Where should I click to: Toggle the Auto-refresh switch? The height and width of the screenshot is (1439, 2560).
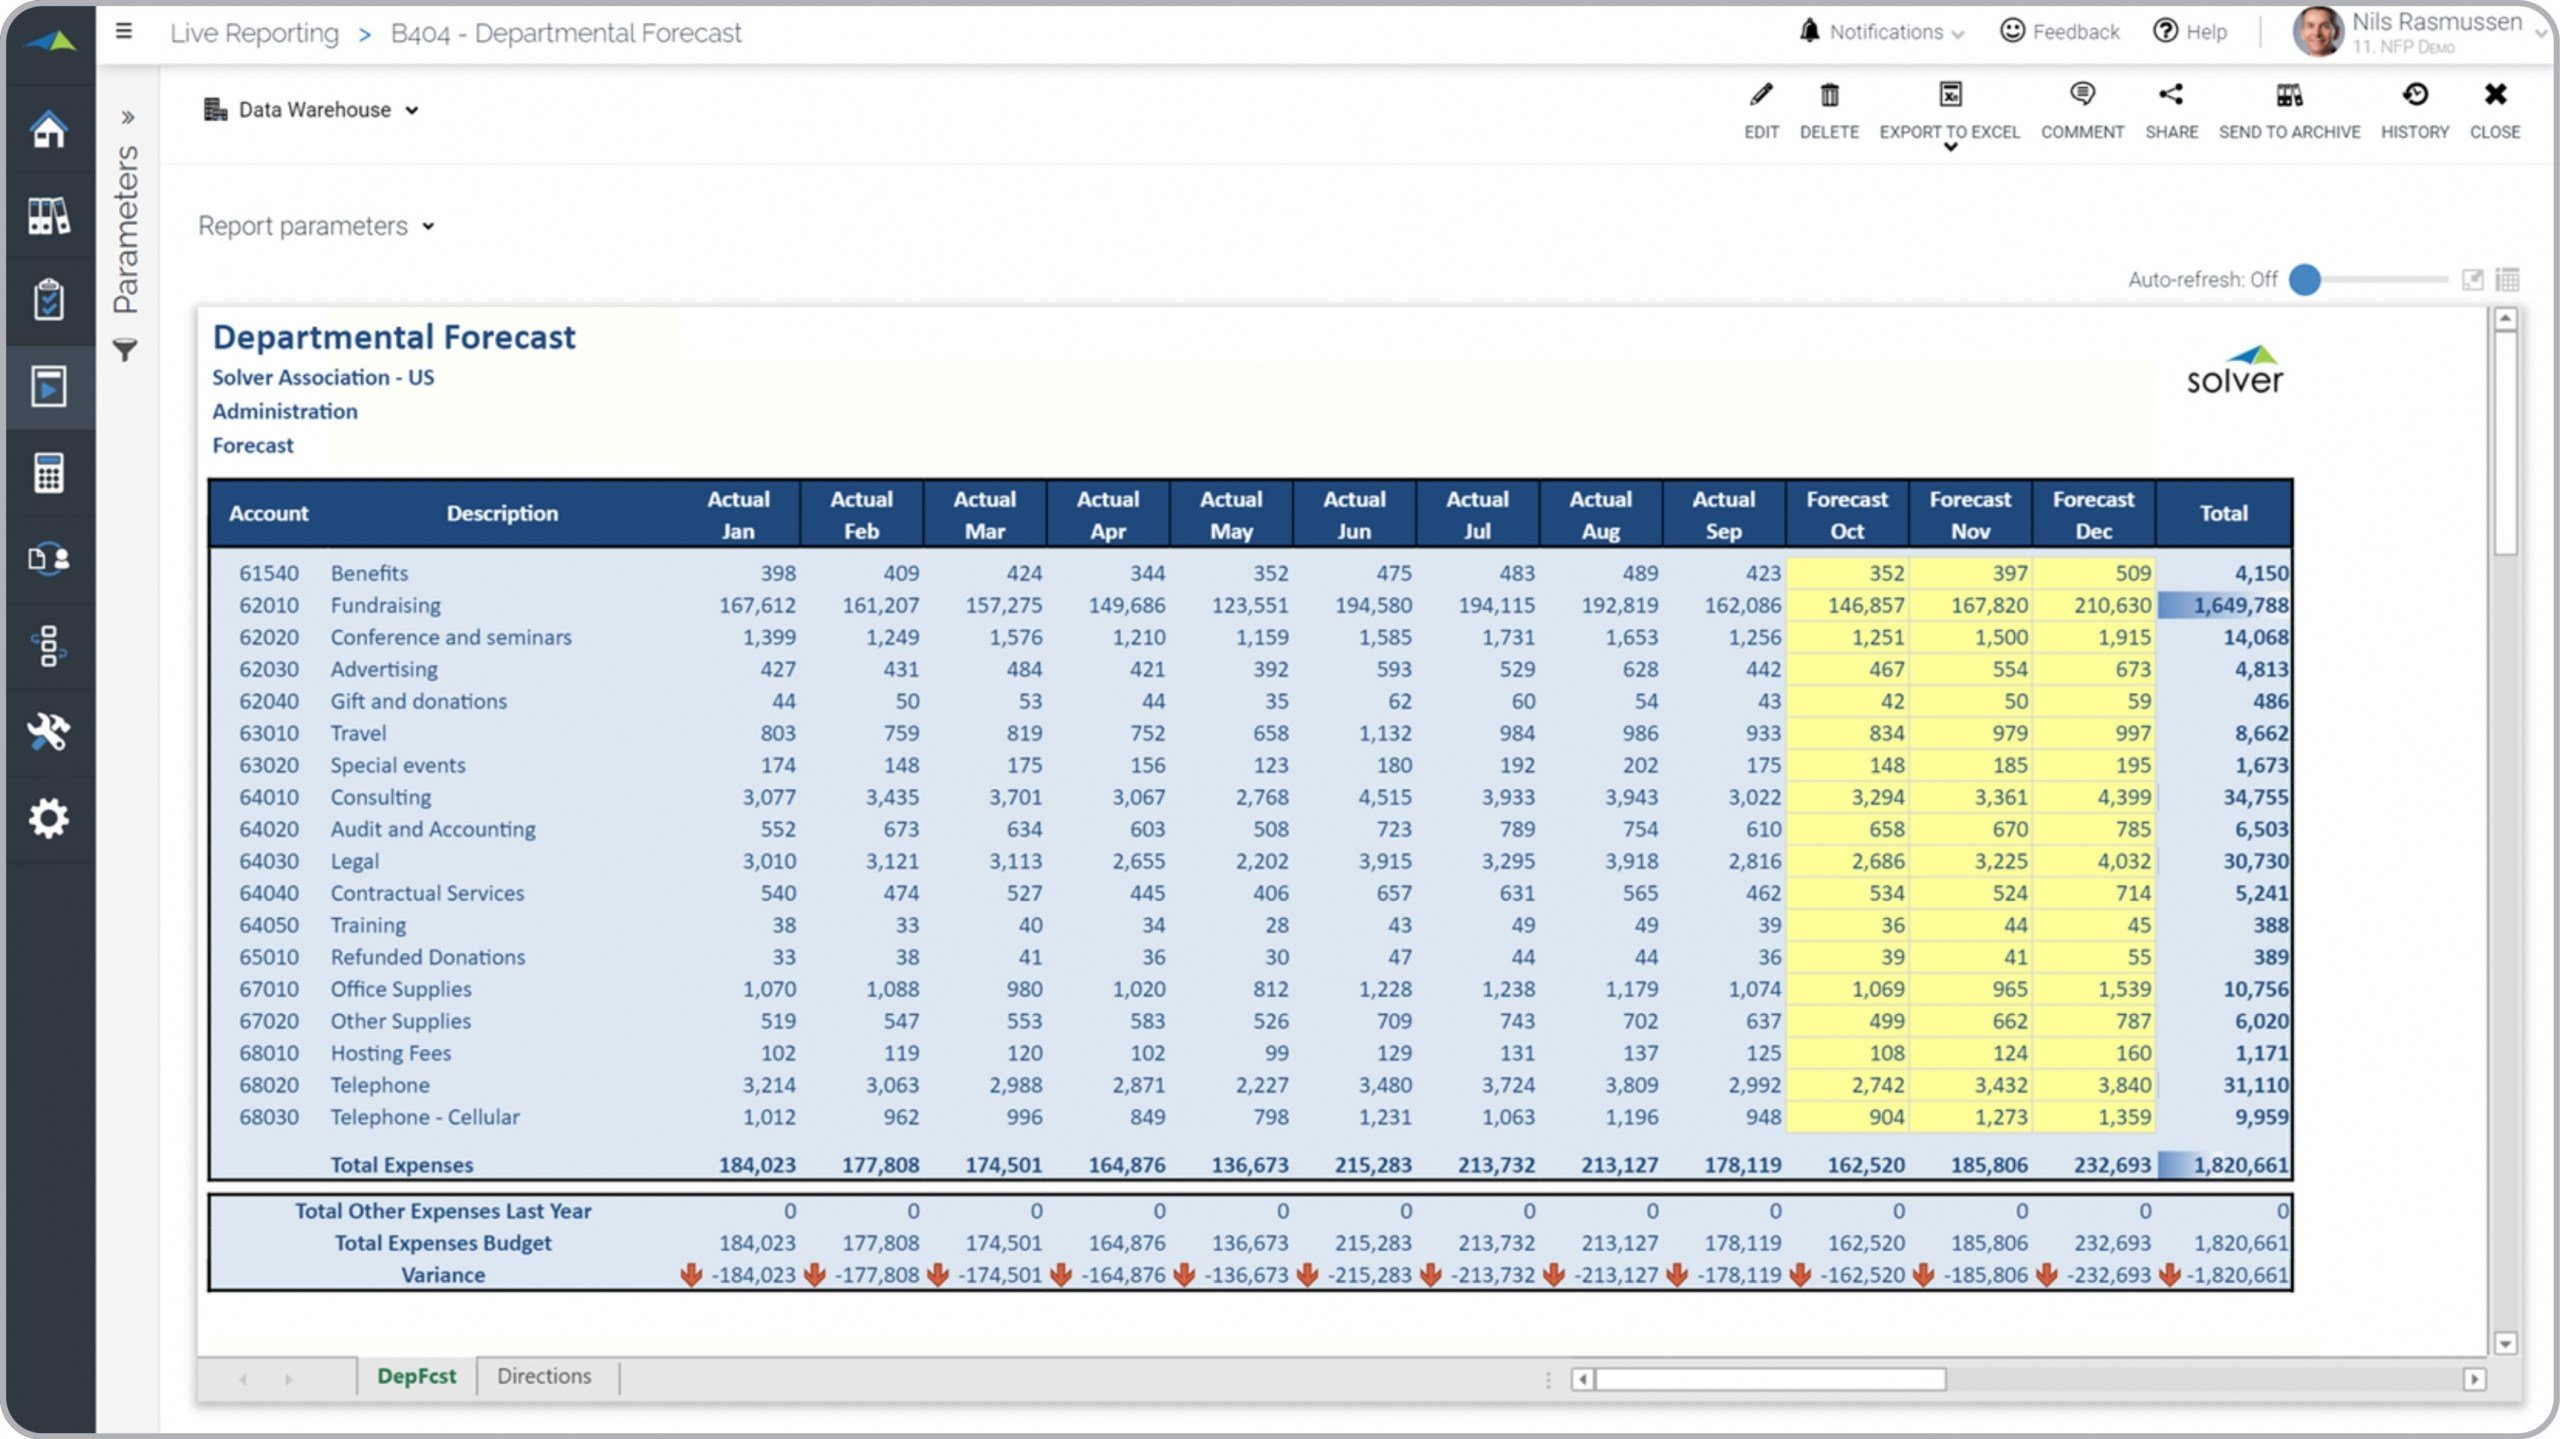pyautogui.click(x=2305, y=280)
